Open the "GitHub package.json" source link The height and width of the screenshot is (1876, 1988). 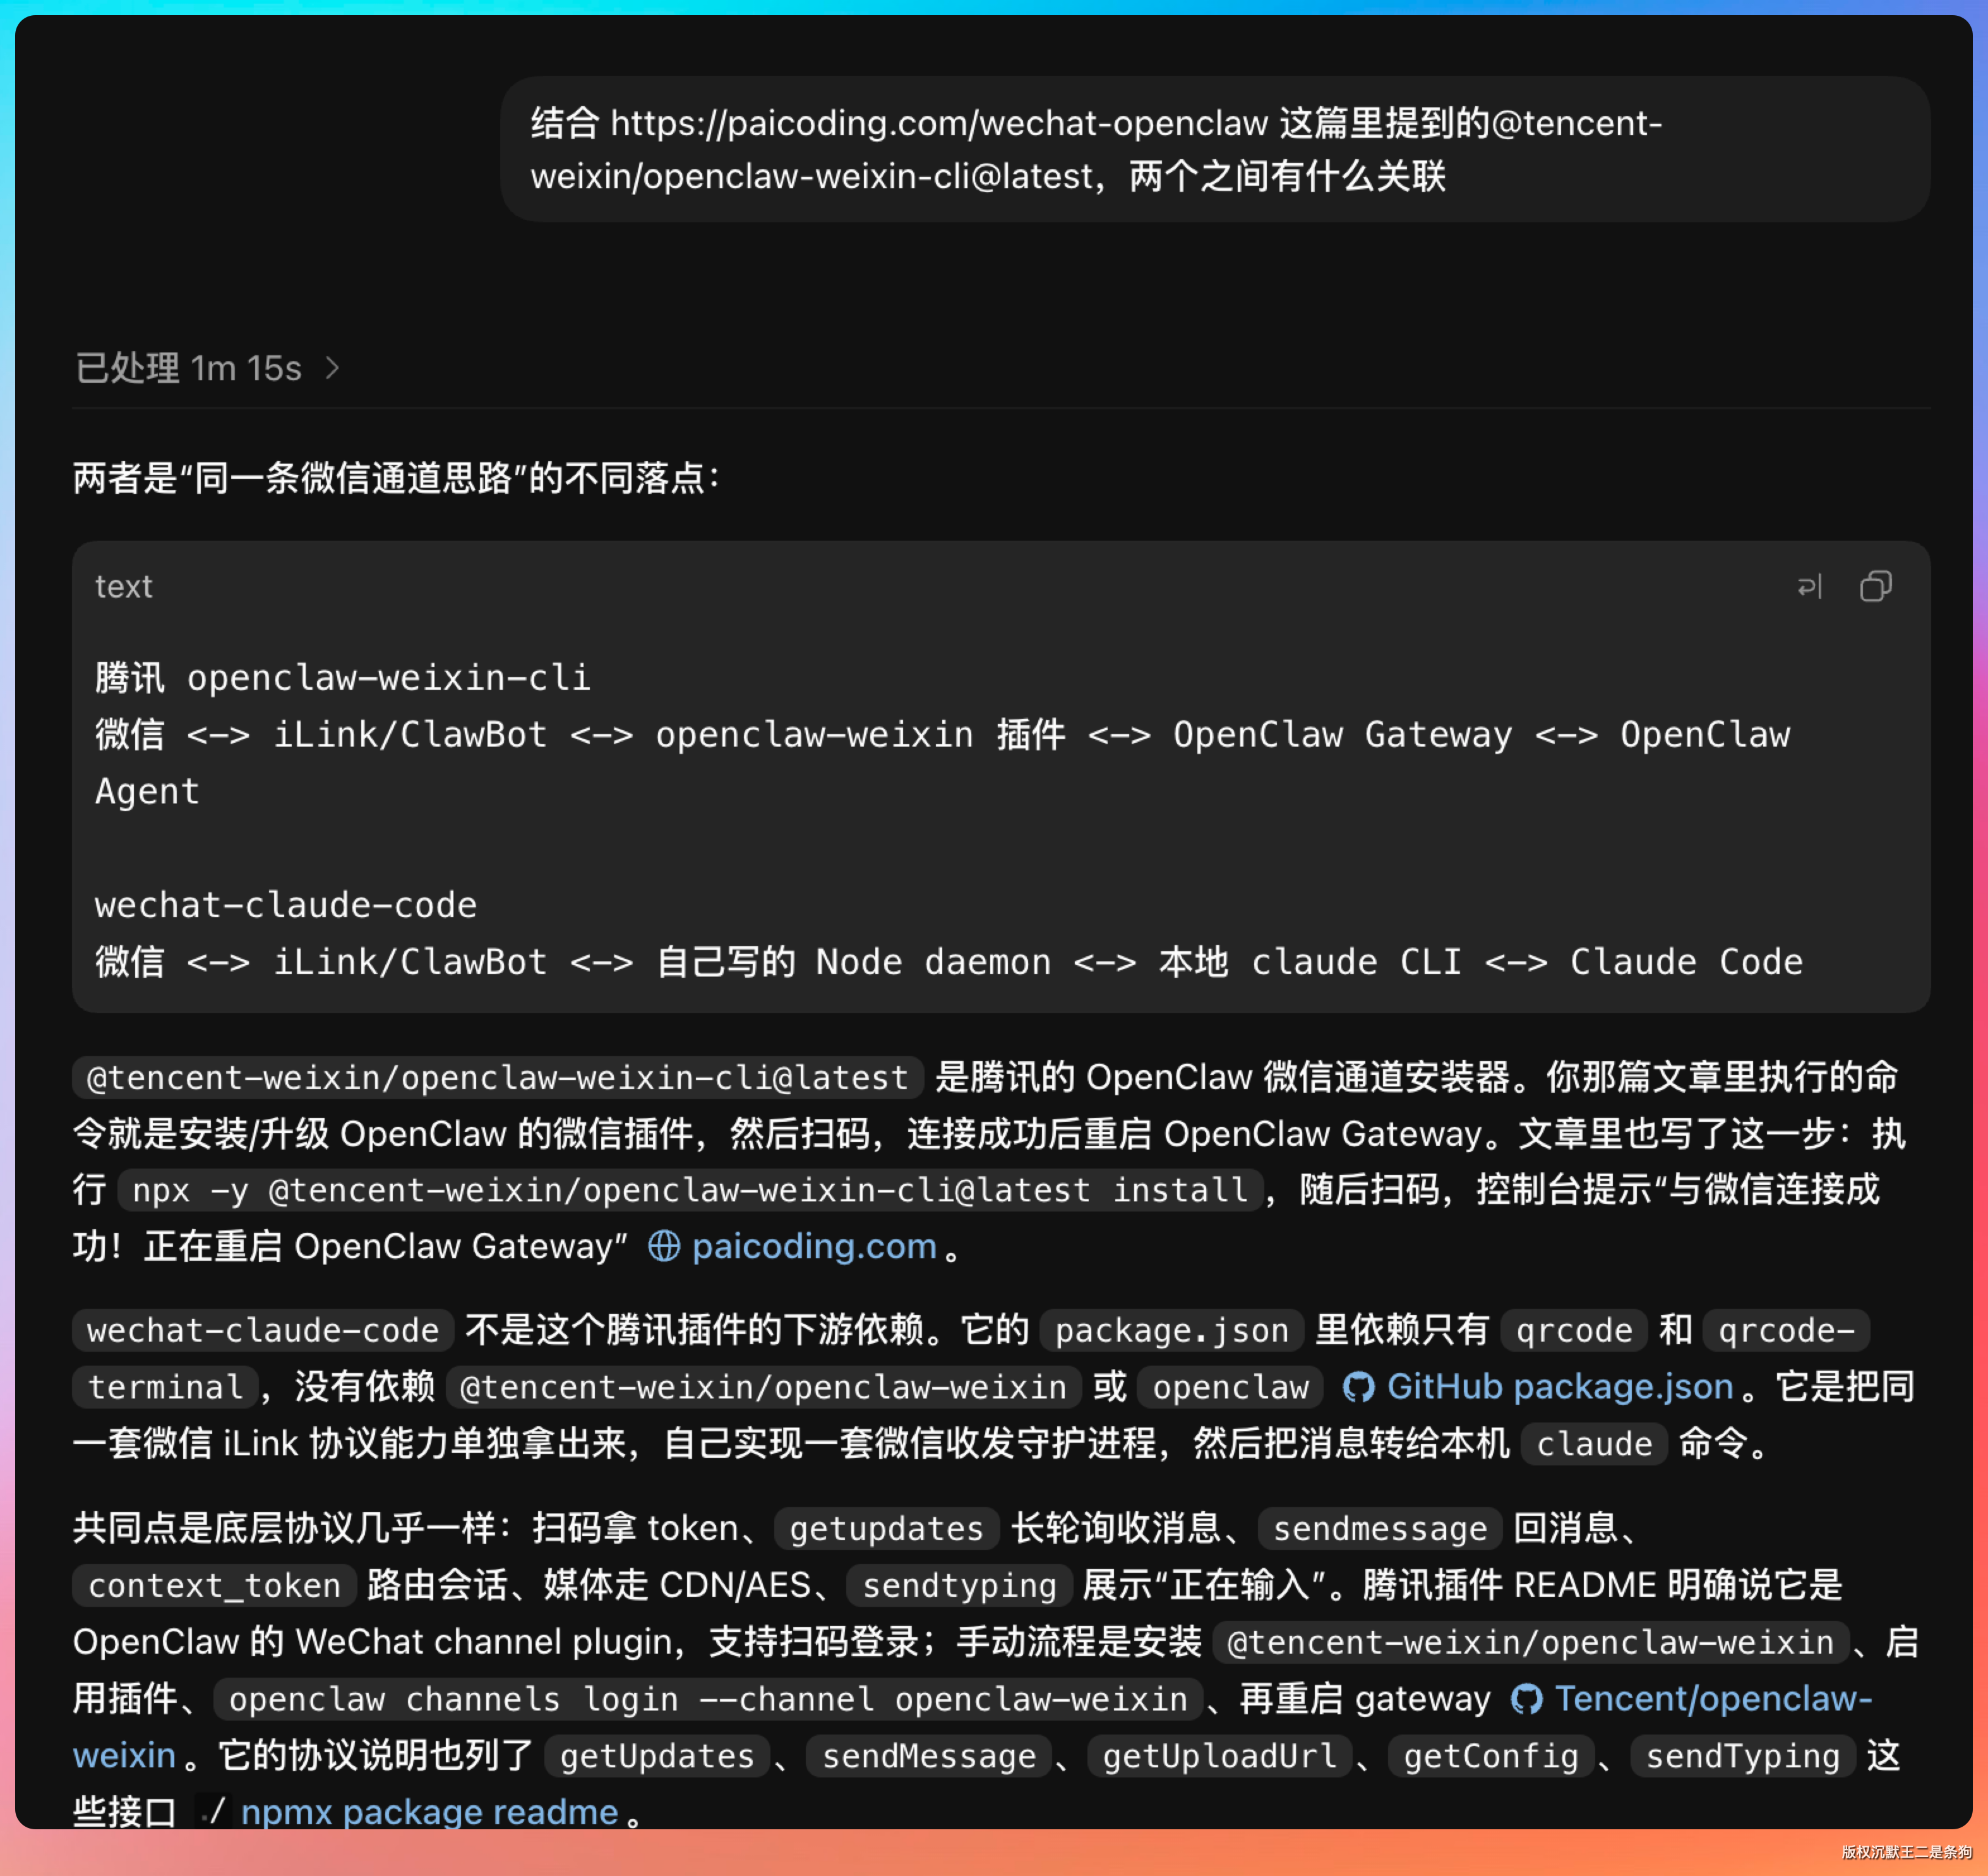coord(1538,1387)
